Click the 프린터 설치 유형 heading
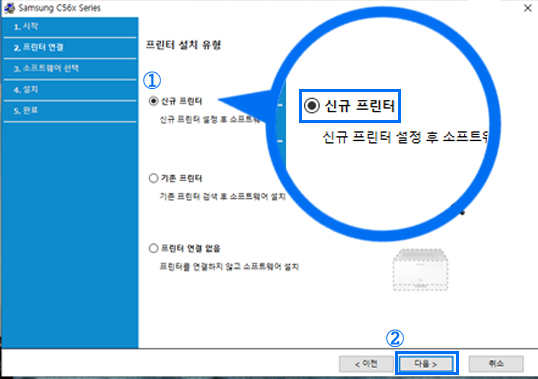538x379 pixels. (x=183, y=45)
